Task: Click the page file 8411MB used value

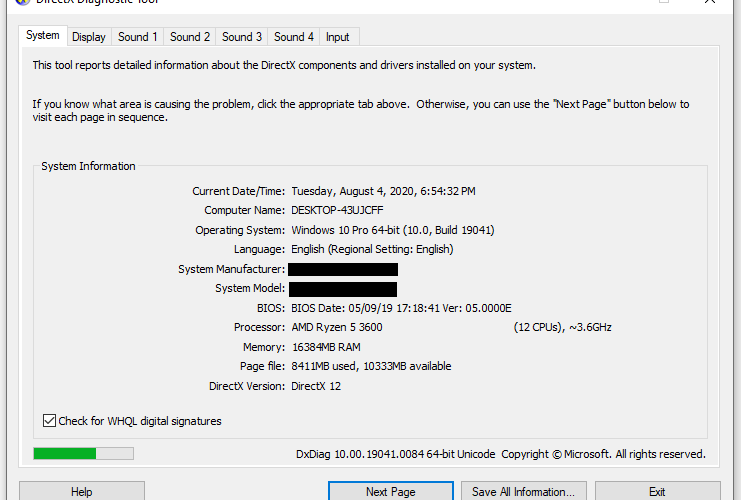Action: tap(371, 366)
